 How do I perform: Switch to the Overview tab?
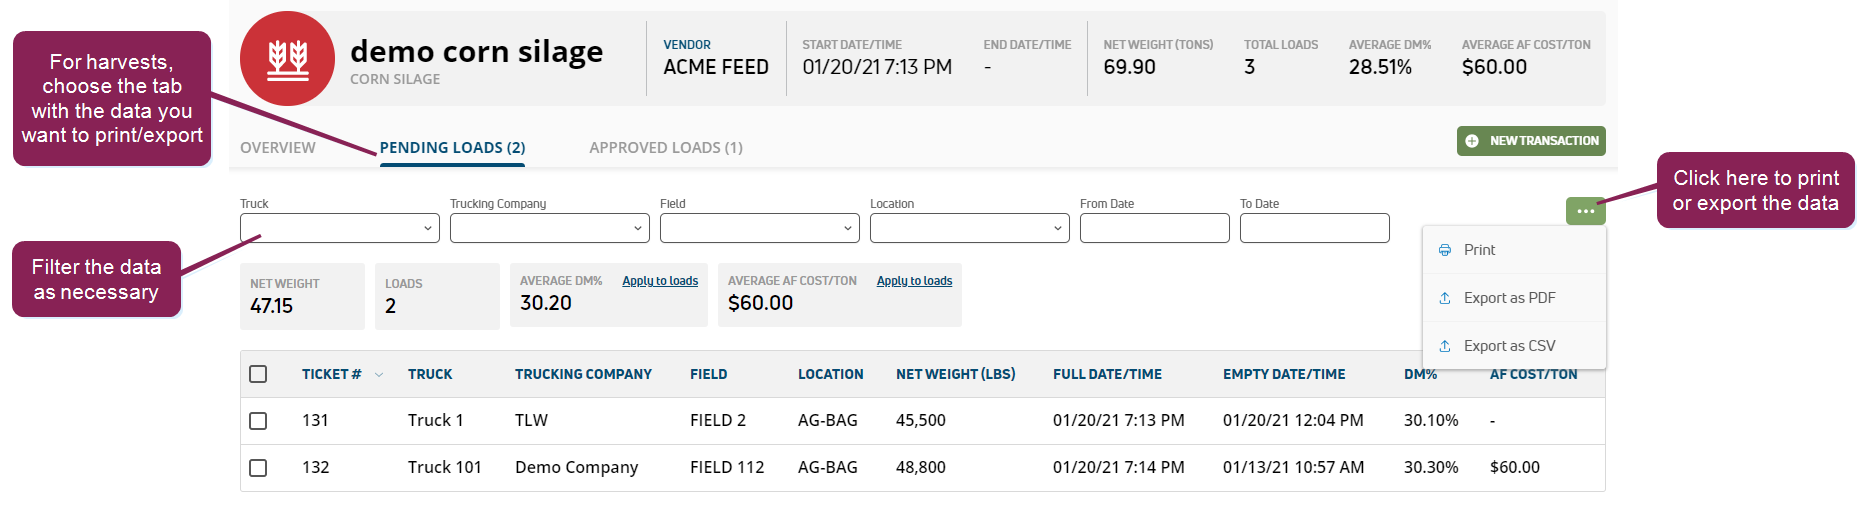point(278,148)
